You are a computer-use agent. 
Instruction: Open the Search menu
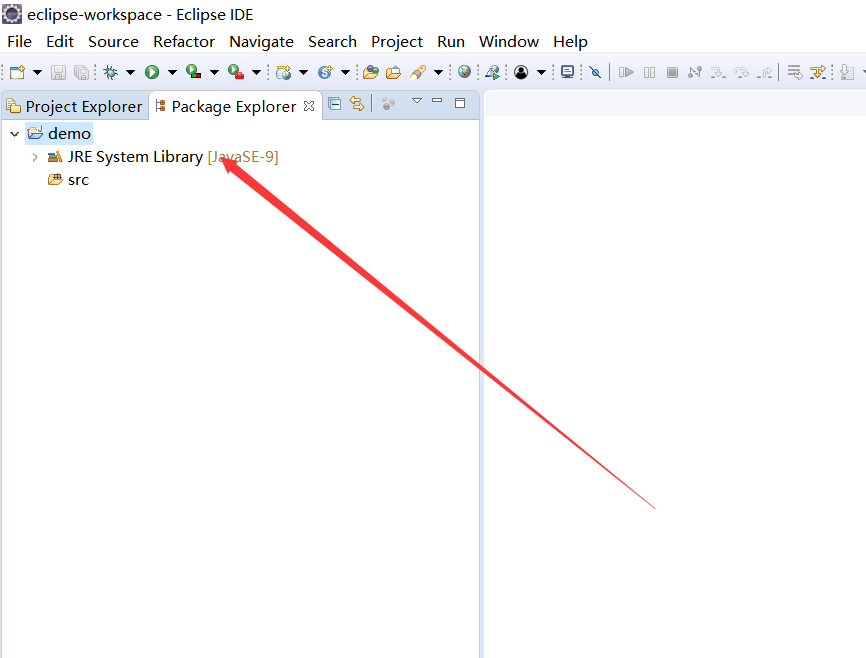coord(332,41)
